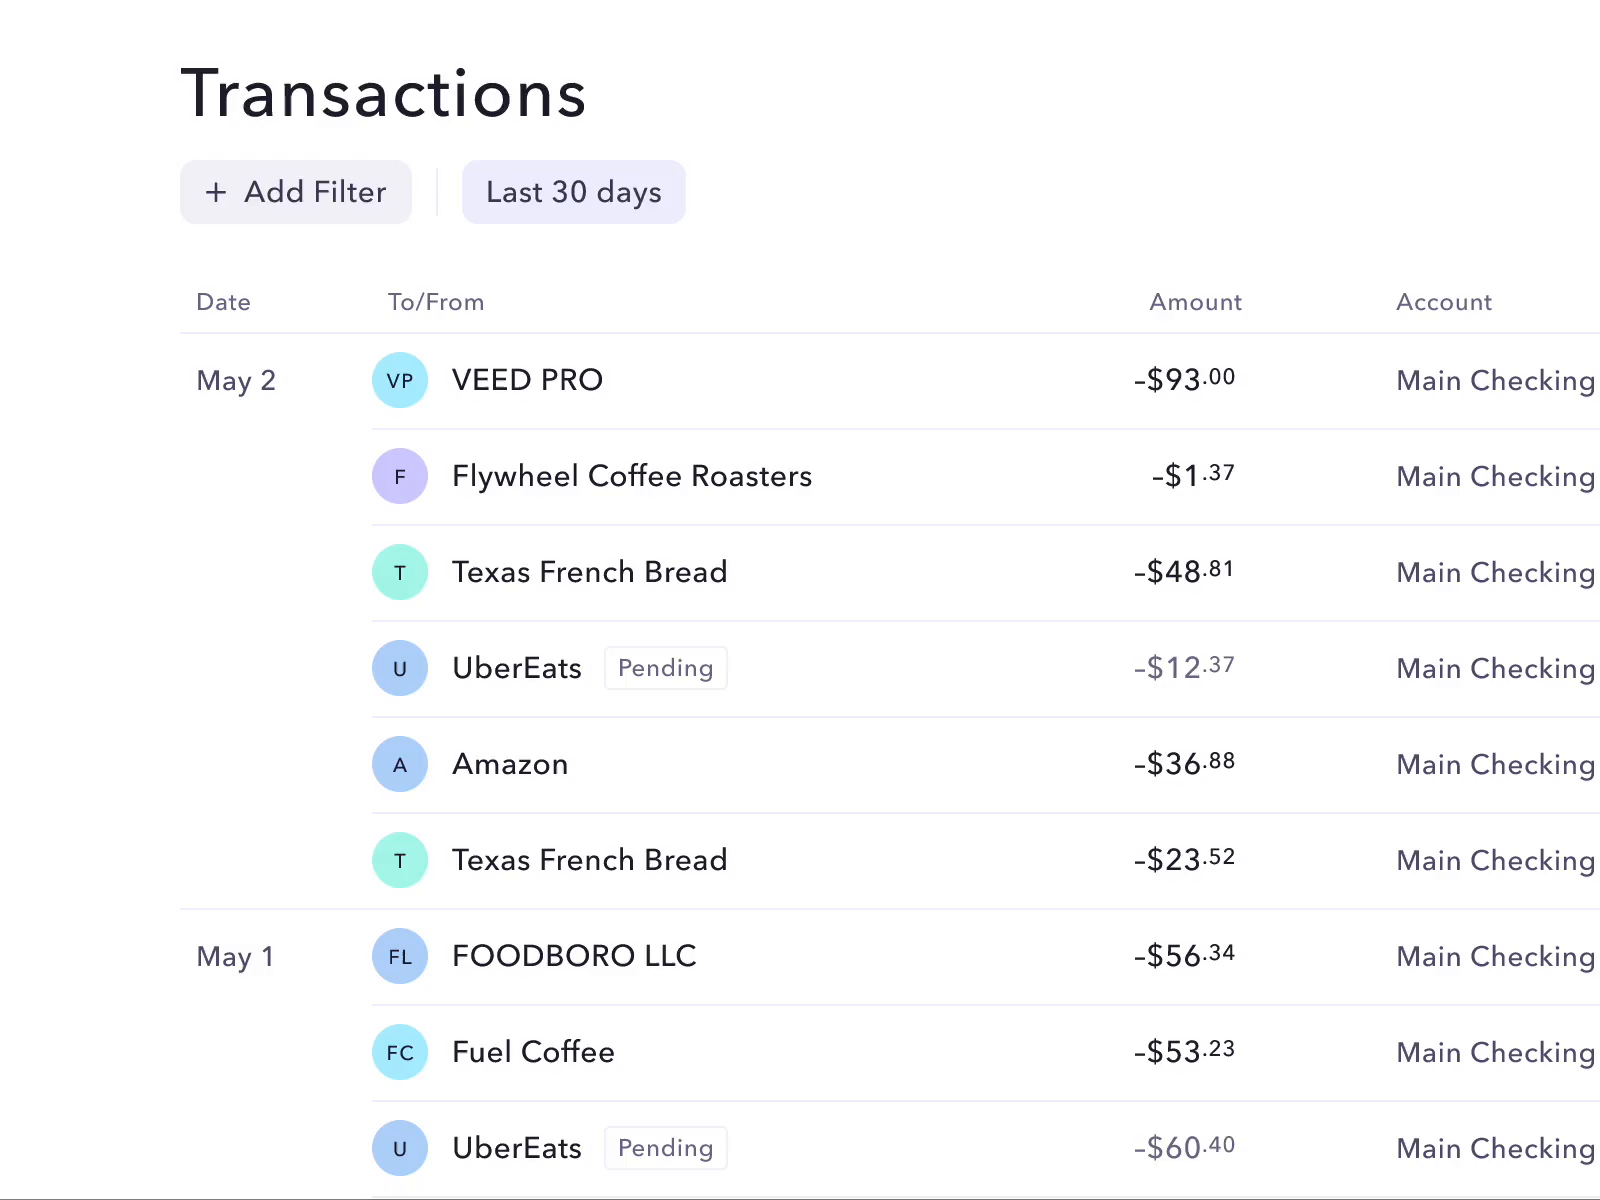The width and height of the screenshot is (1600, 1200).
Task: Open the Amount column header options
Action: (x=1195, y=302)
